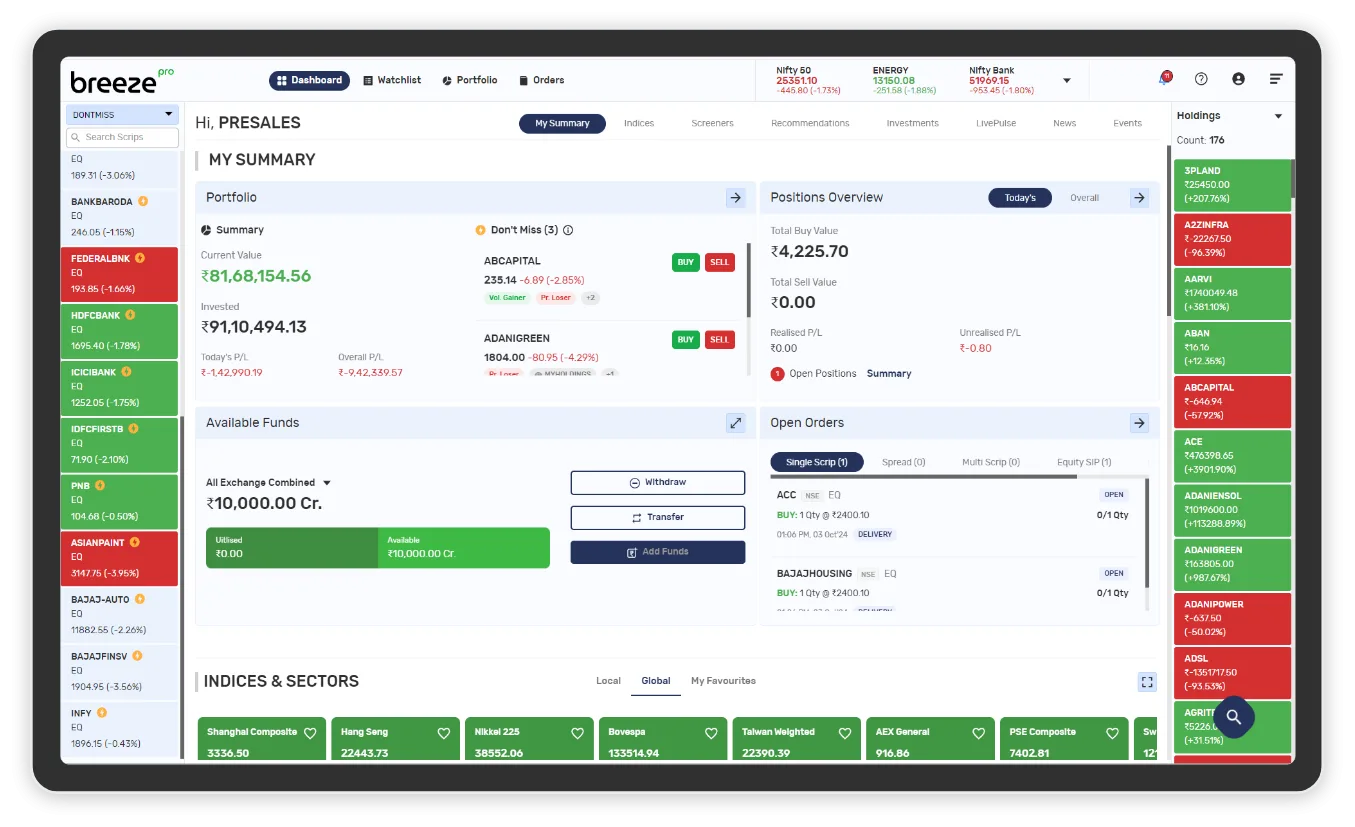Select the Indices sub-tab

point(639,123)
